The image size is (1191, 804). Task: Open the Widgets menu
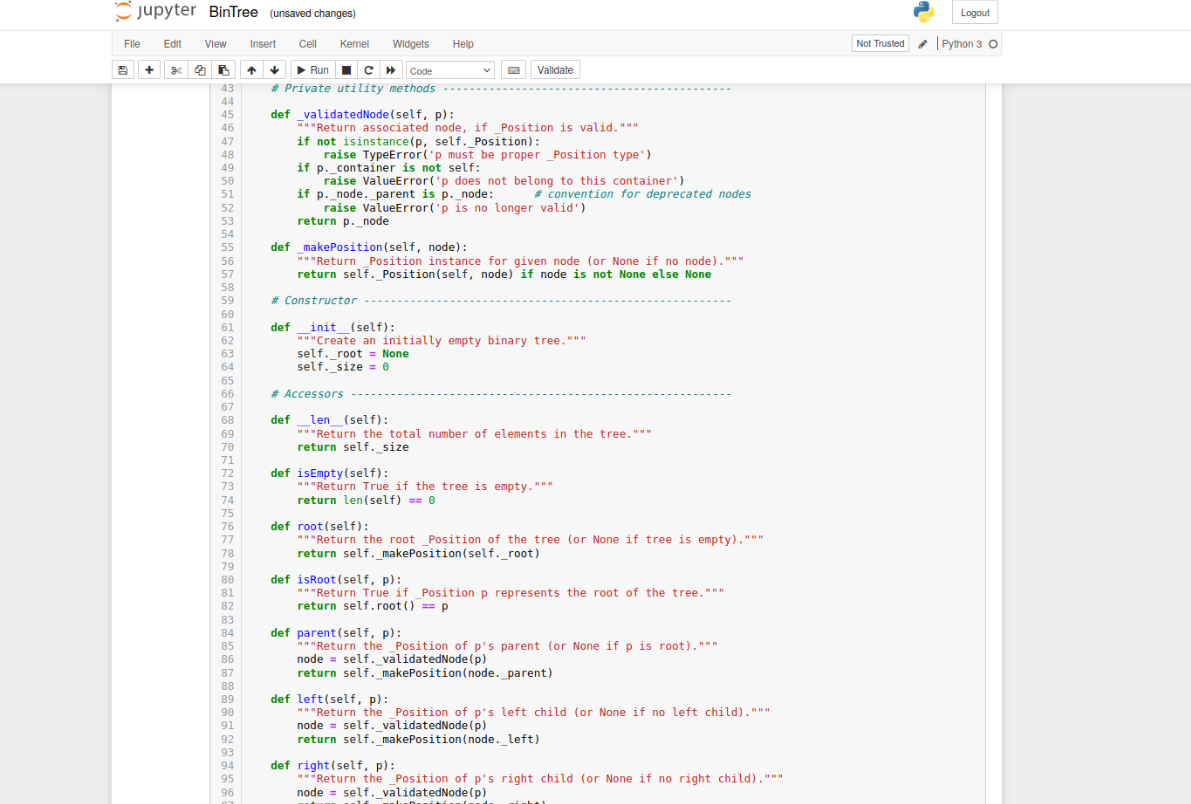[410, 44]
